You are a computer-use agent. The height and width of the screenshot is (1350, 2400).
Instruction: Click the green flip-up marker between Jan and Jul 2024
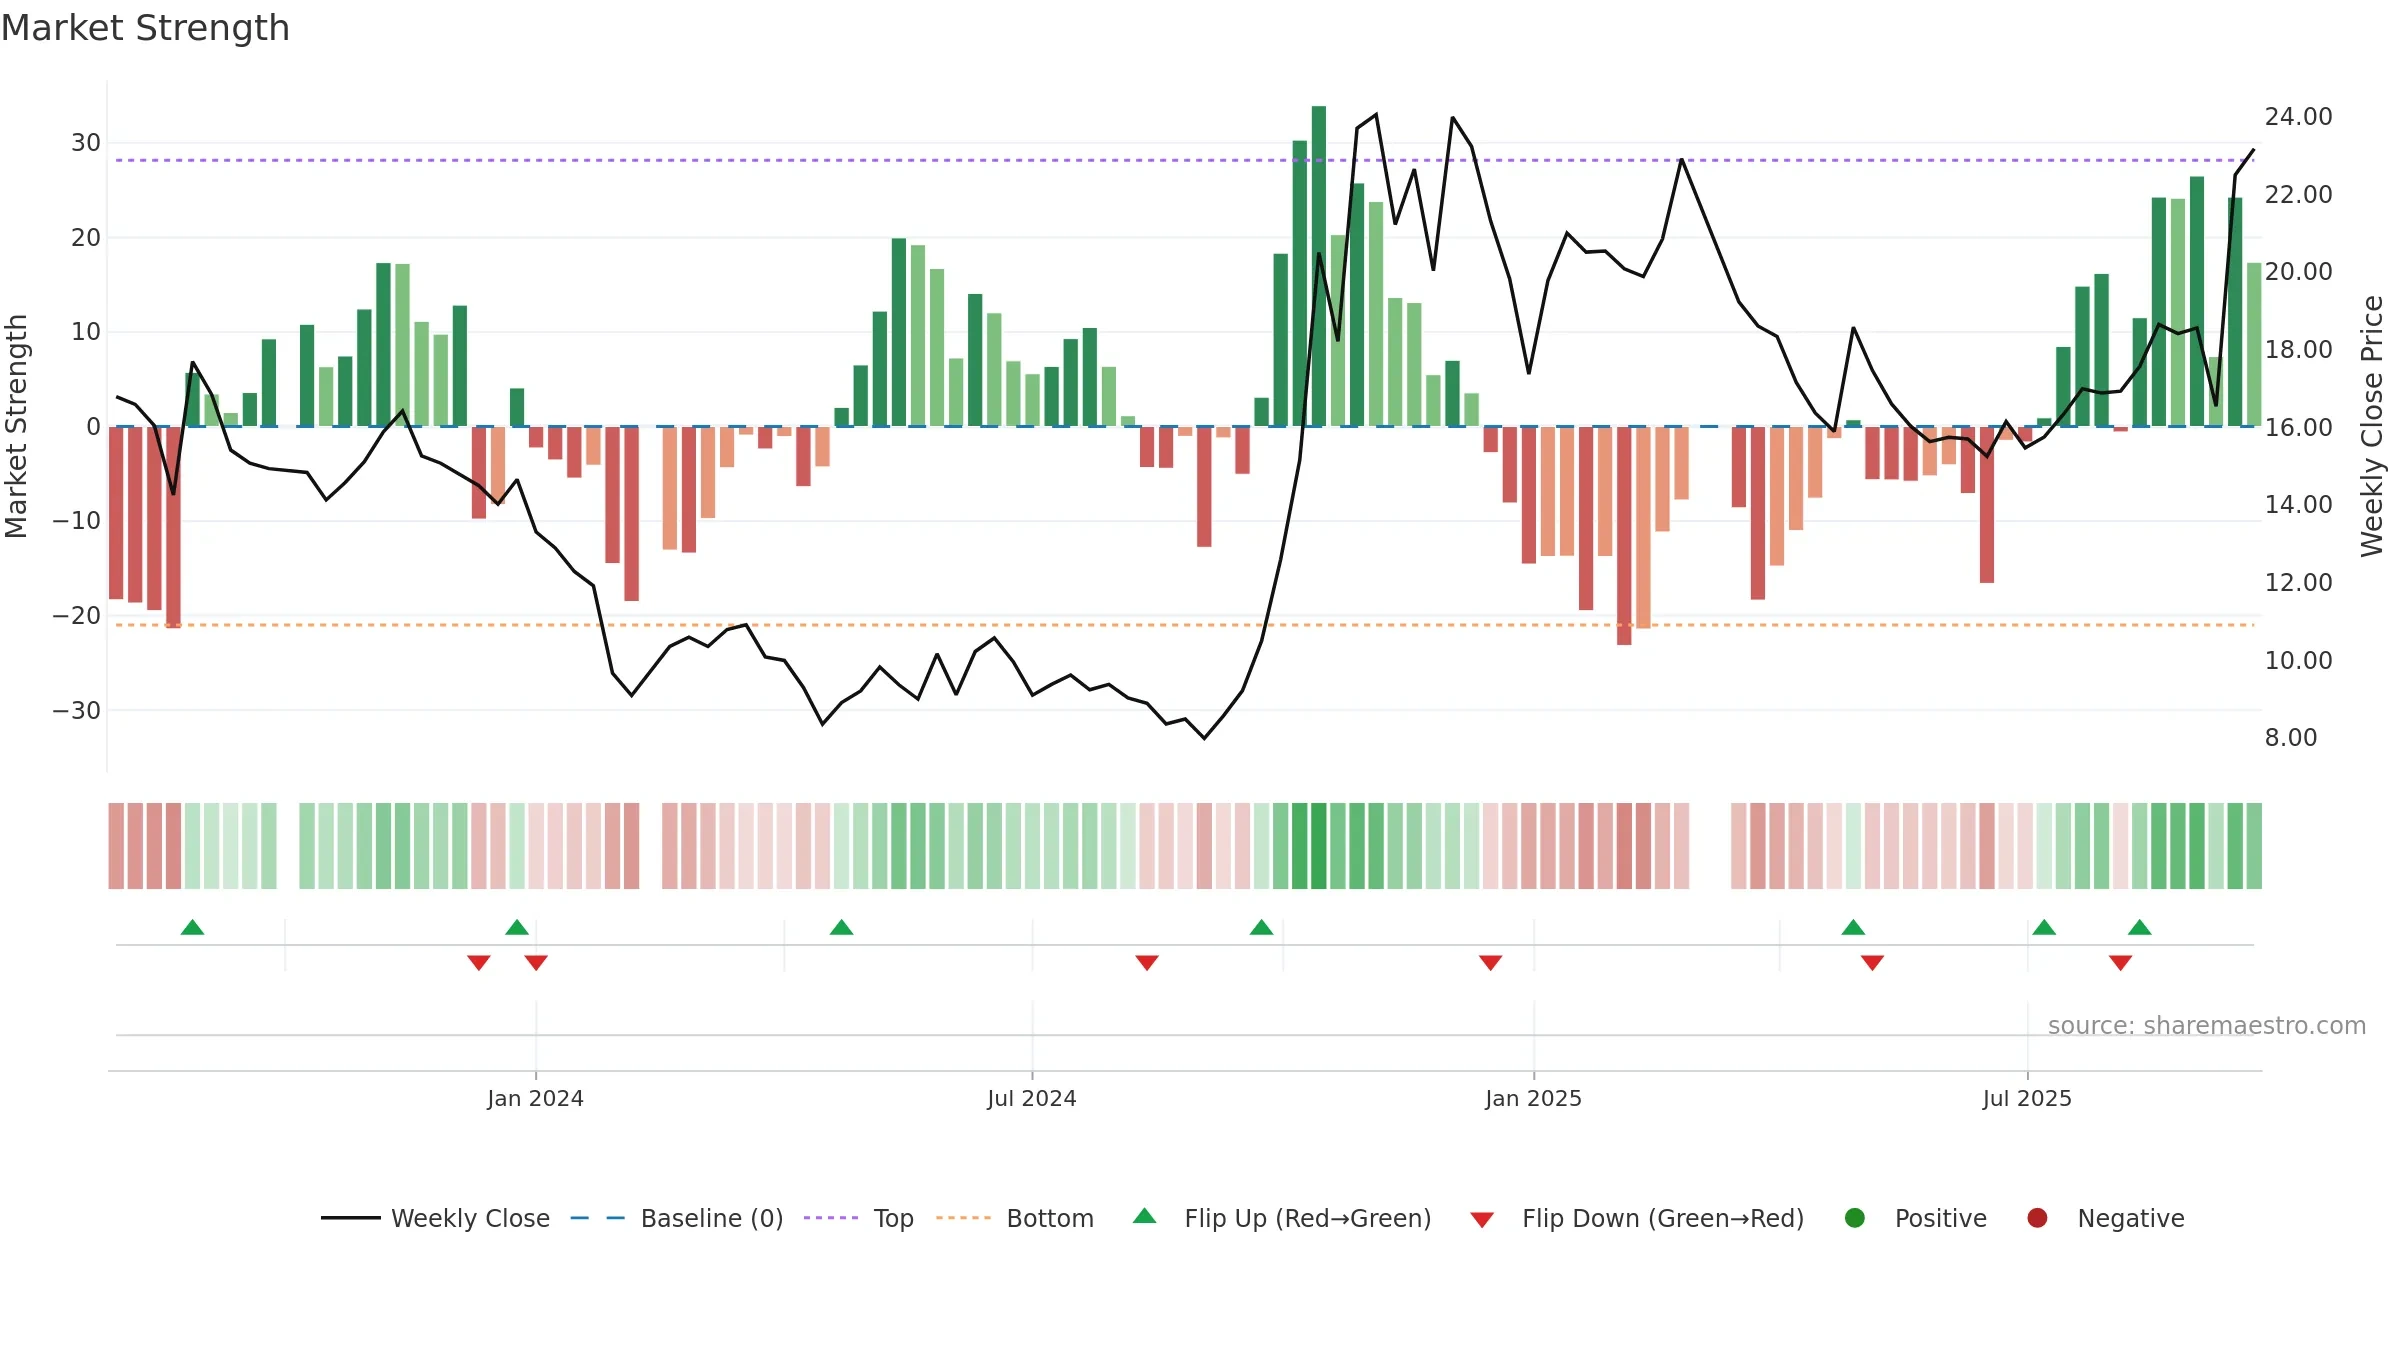pyautogui.click(x=842, y=927)
